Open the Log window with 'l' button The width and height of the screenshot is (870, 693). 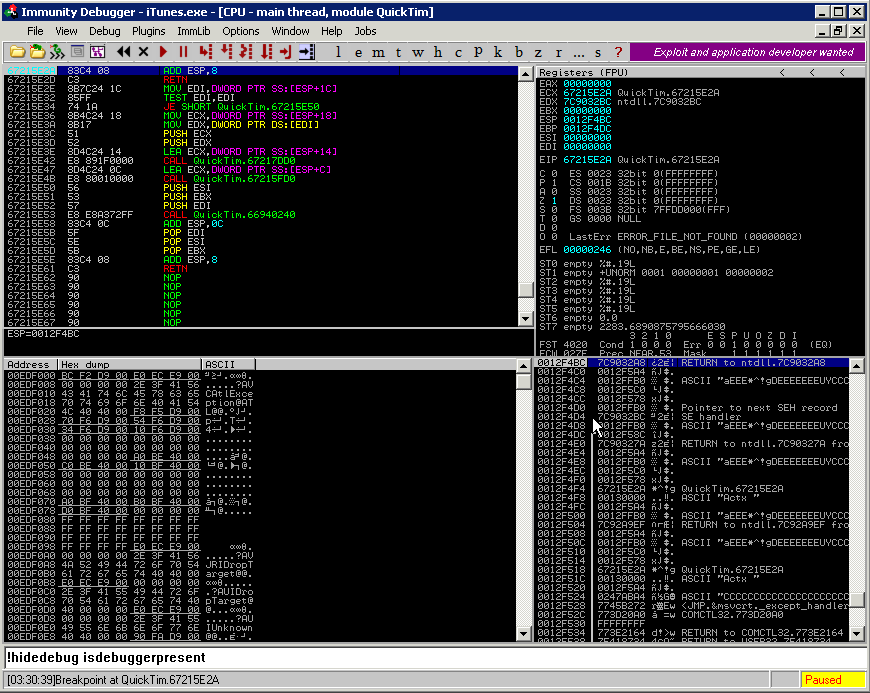[x=338, y=51]
